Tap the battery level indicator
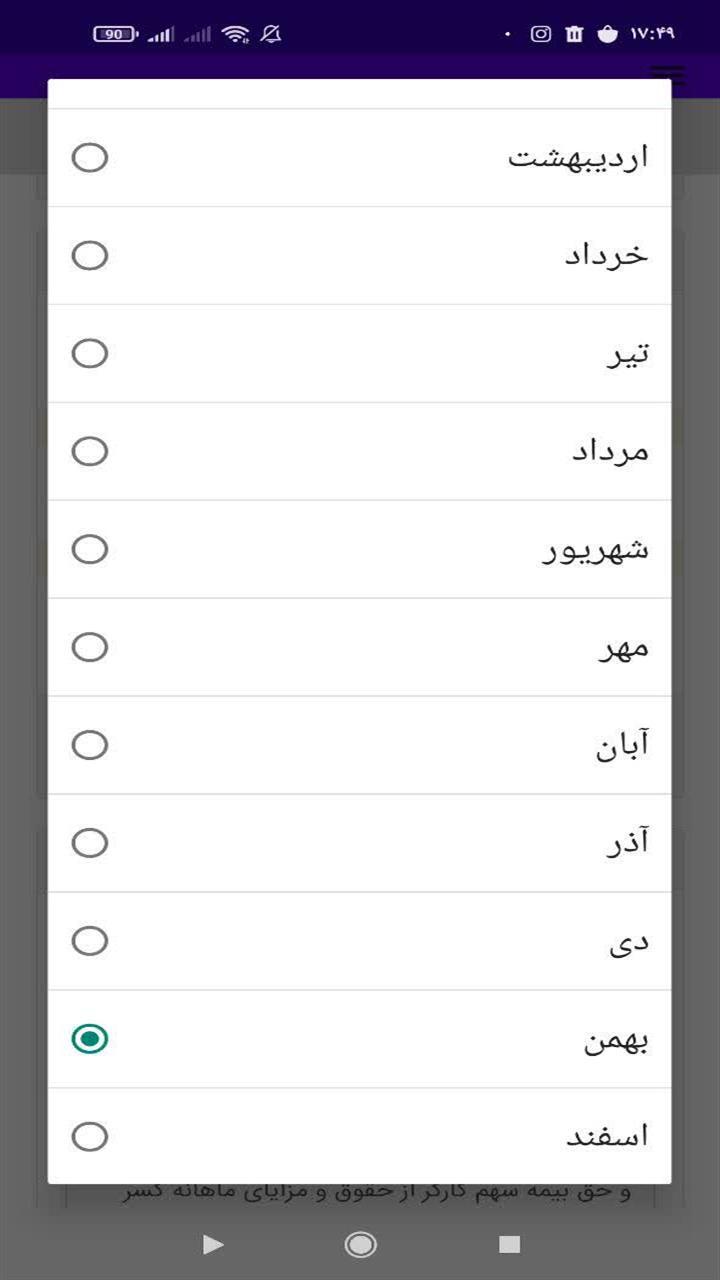Image resolution: width=720 pixels, height=1280 pixels. coord(115,34)
